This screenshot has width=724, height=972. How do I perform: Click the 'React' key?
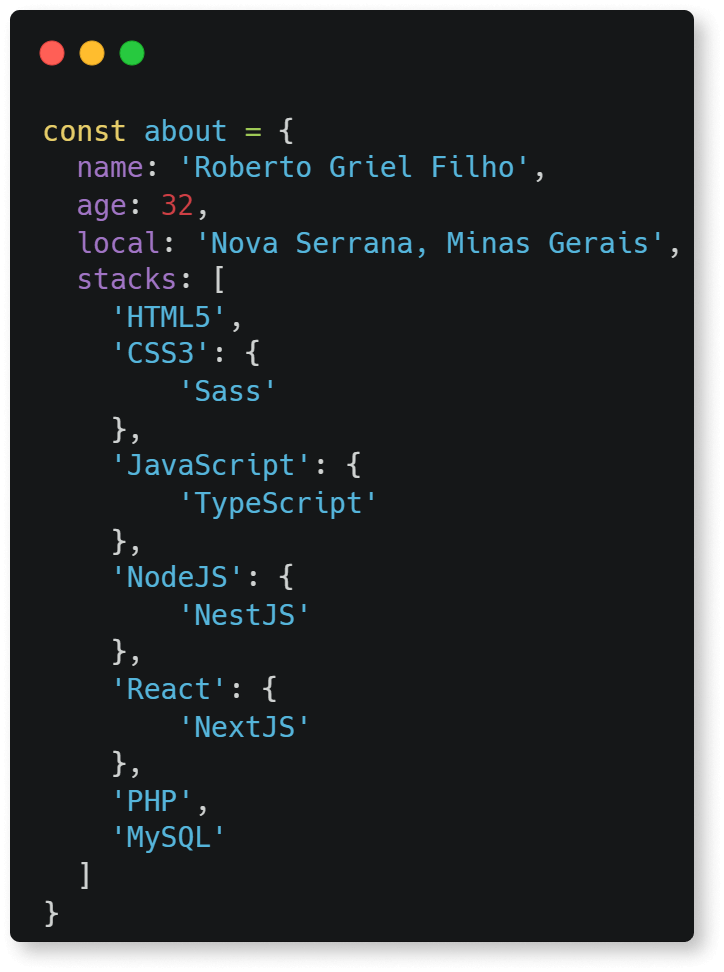click(x=169, y=689)
